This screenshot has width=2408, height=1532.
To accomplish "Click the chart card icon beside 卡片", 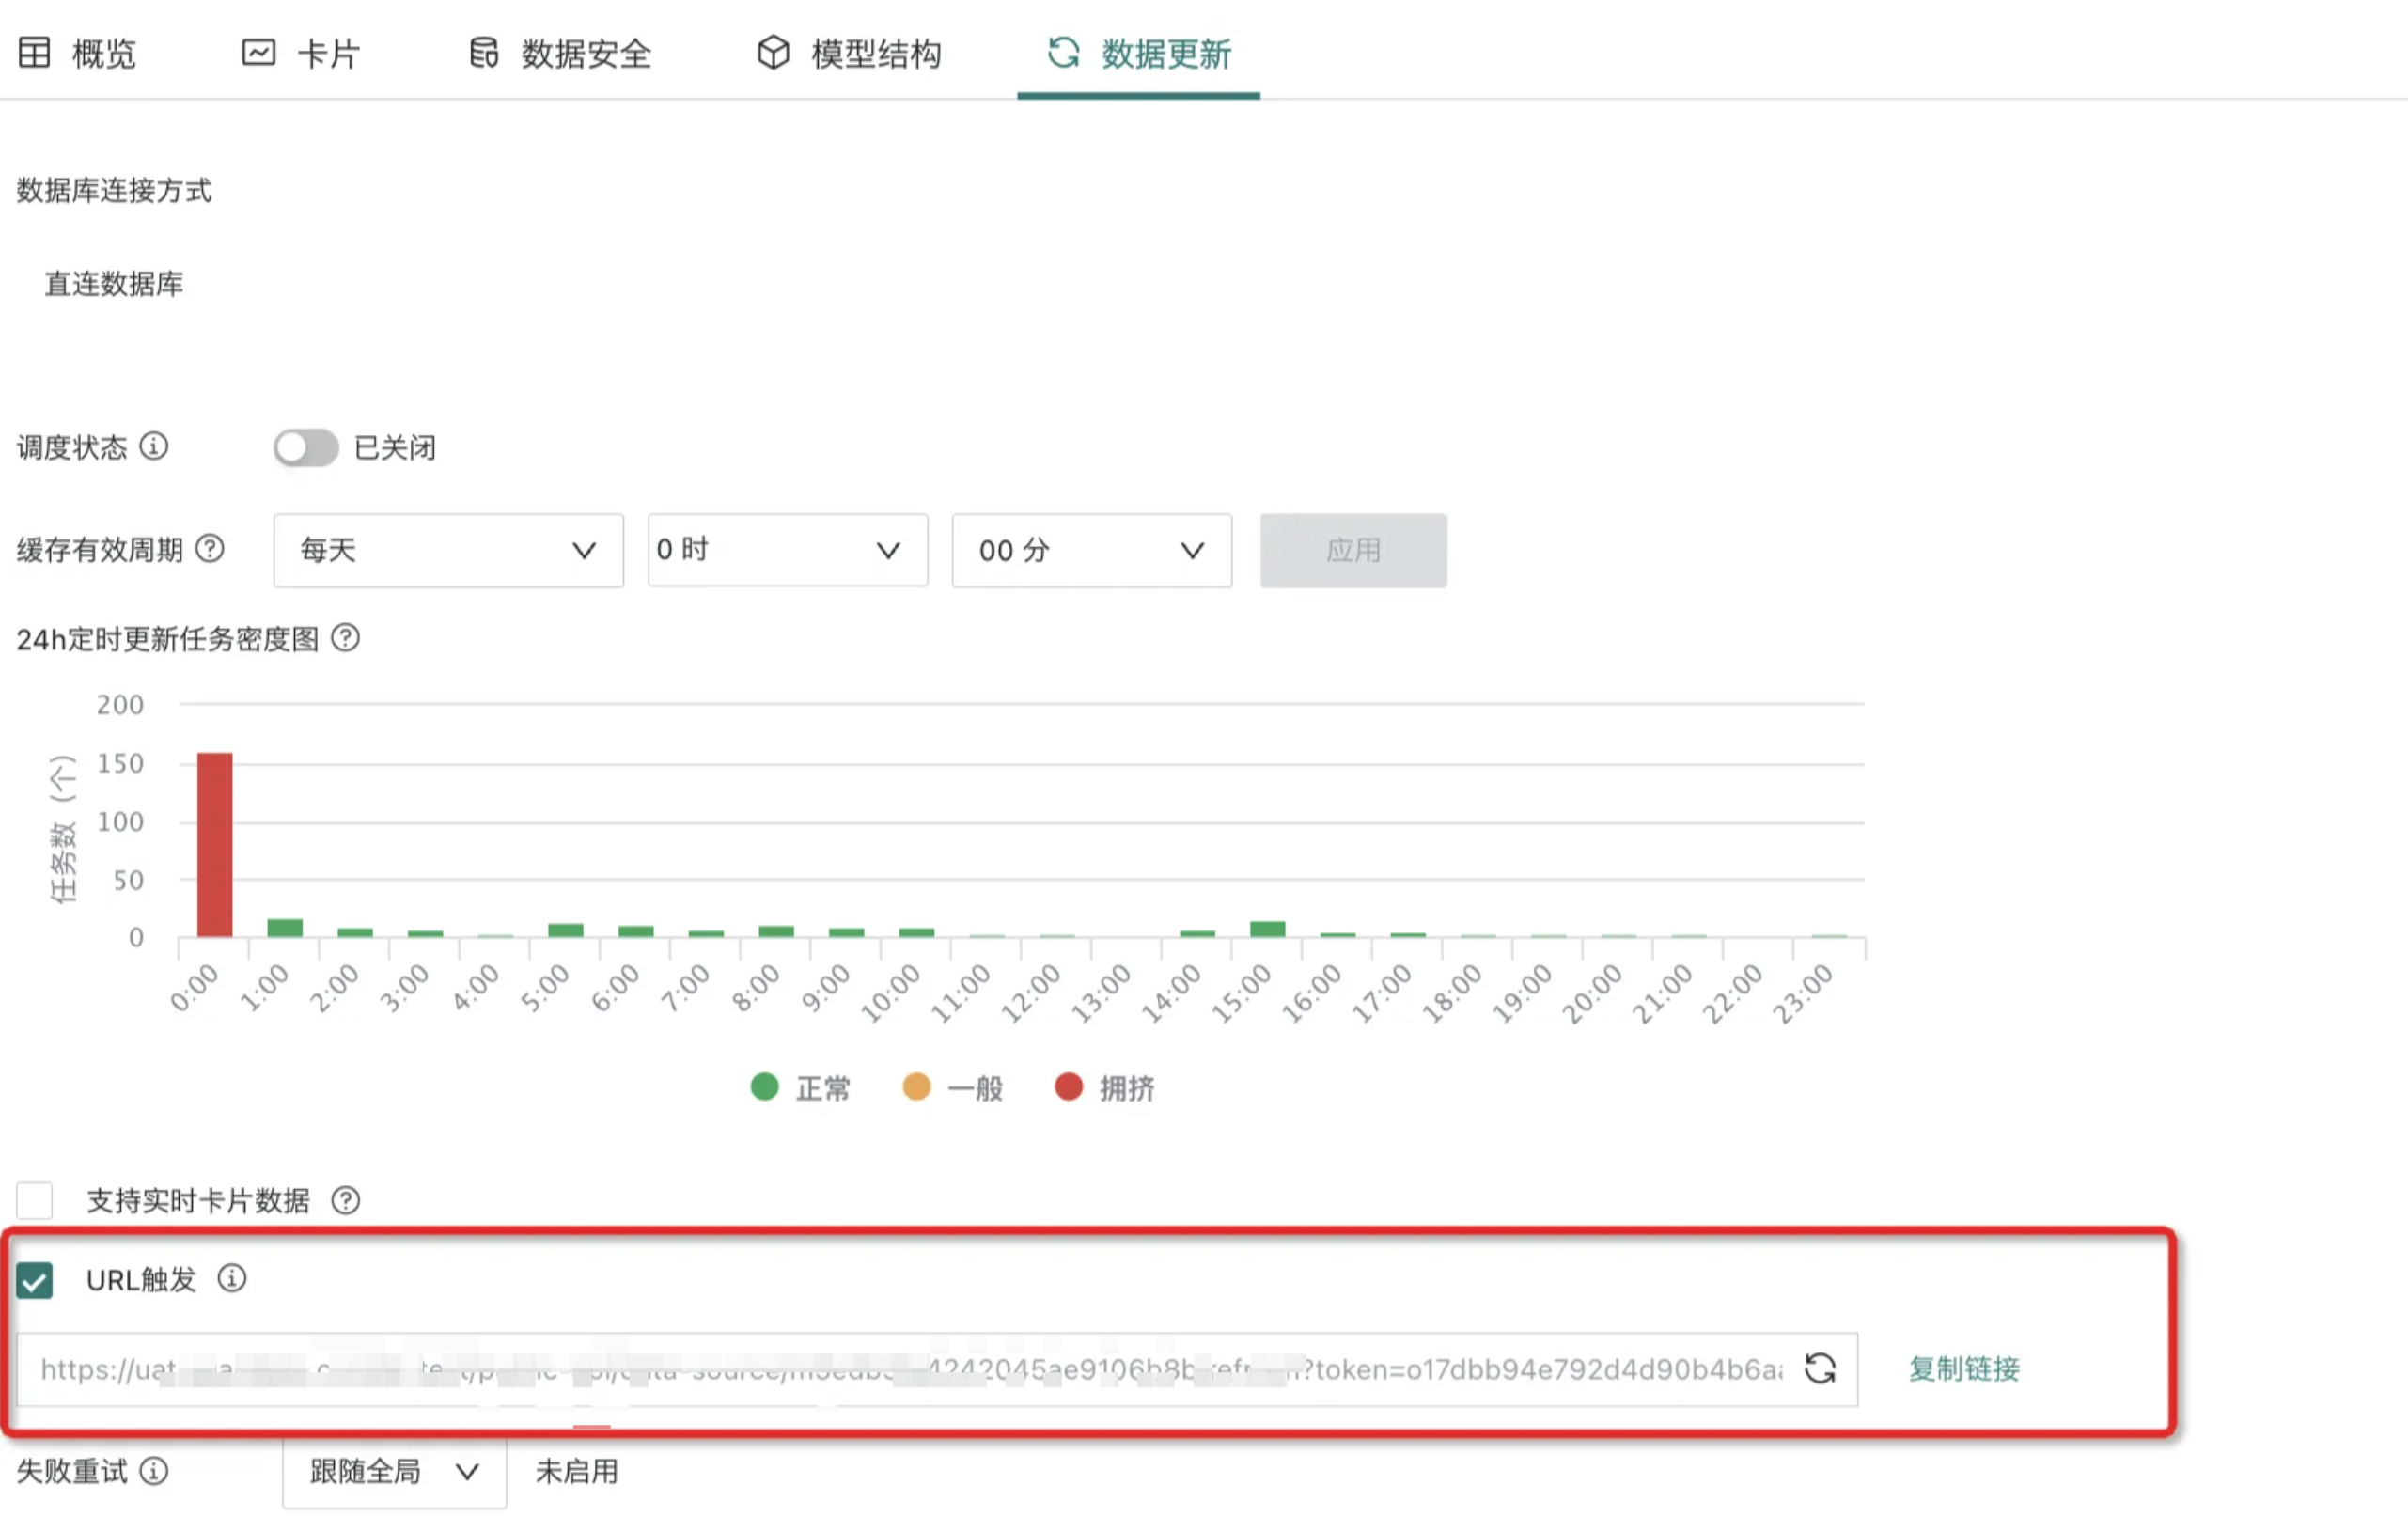I will [x=258, y=52].
